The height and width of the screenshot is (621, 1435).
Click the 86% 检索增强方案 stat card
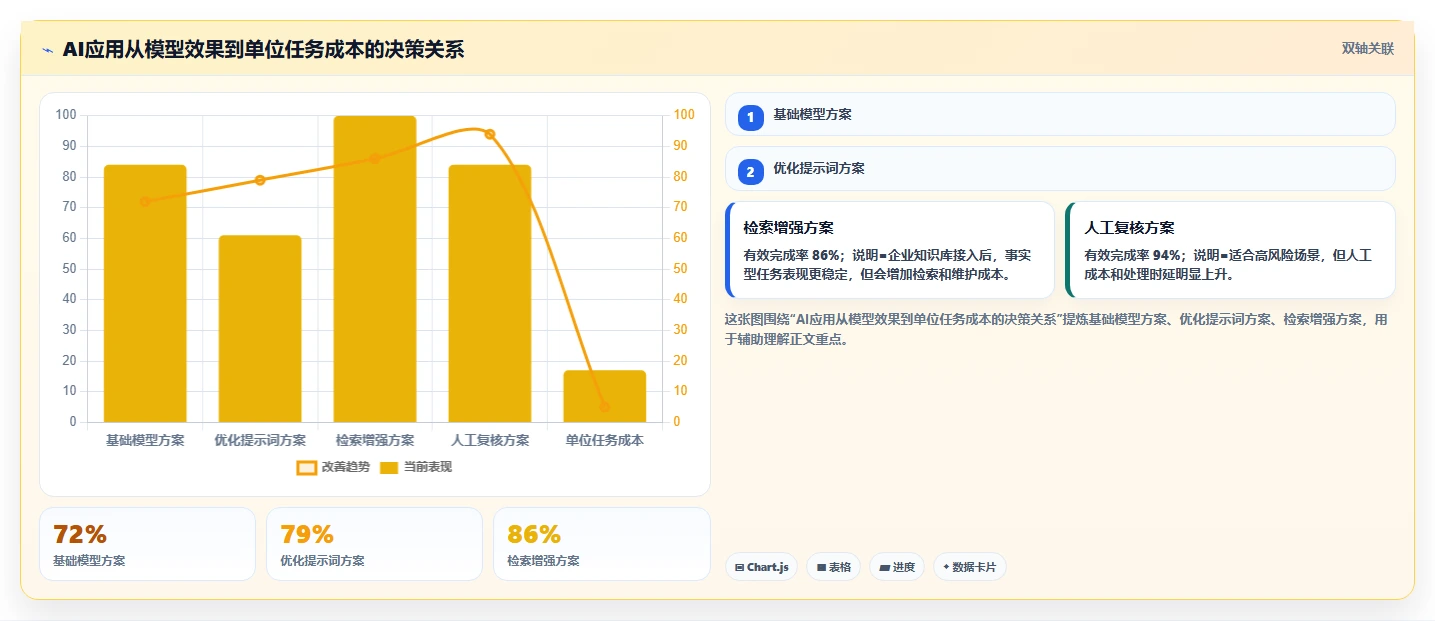point(602,544)
